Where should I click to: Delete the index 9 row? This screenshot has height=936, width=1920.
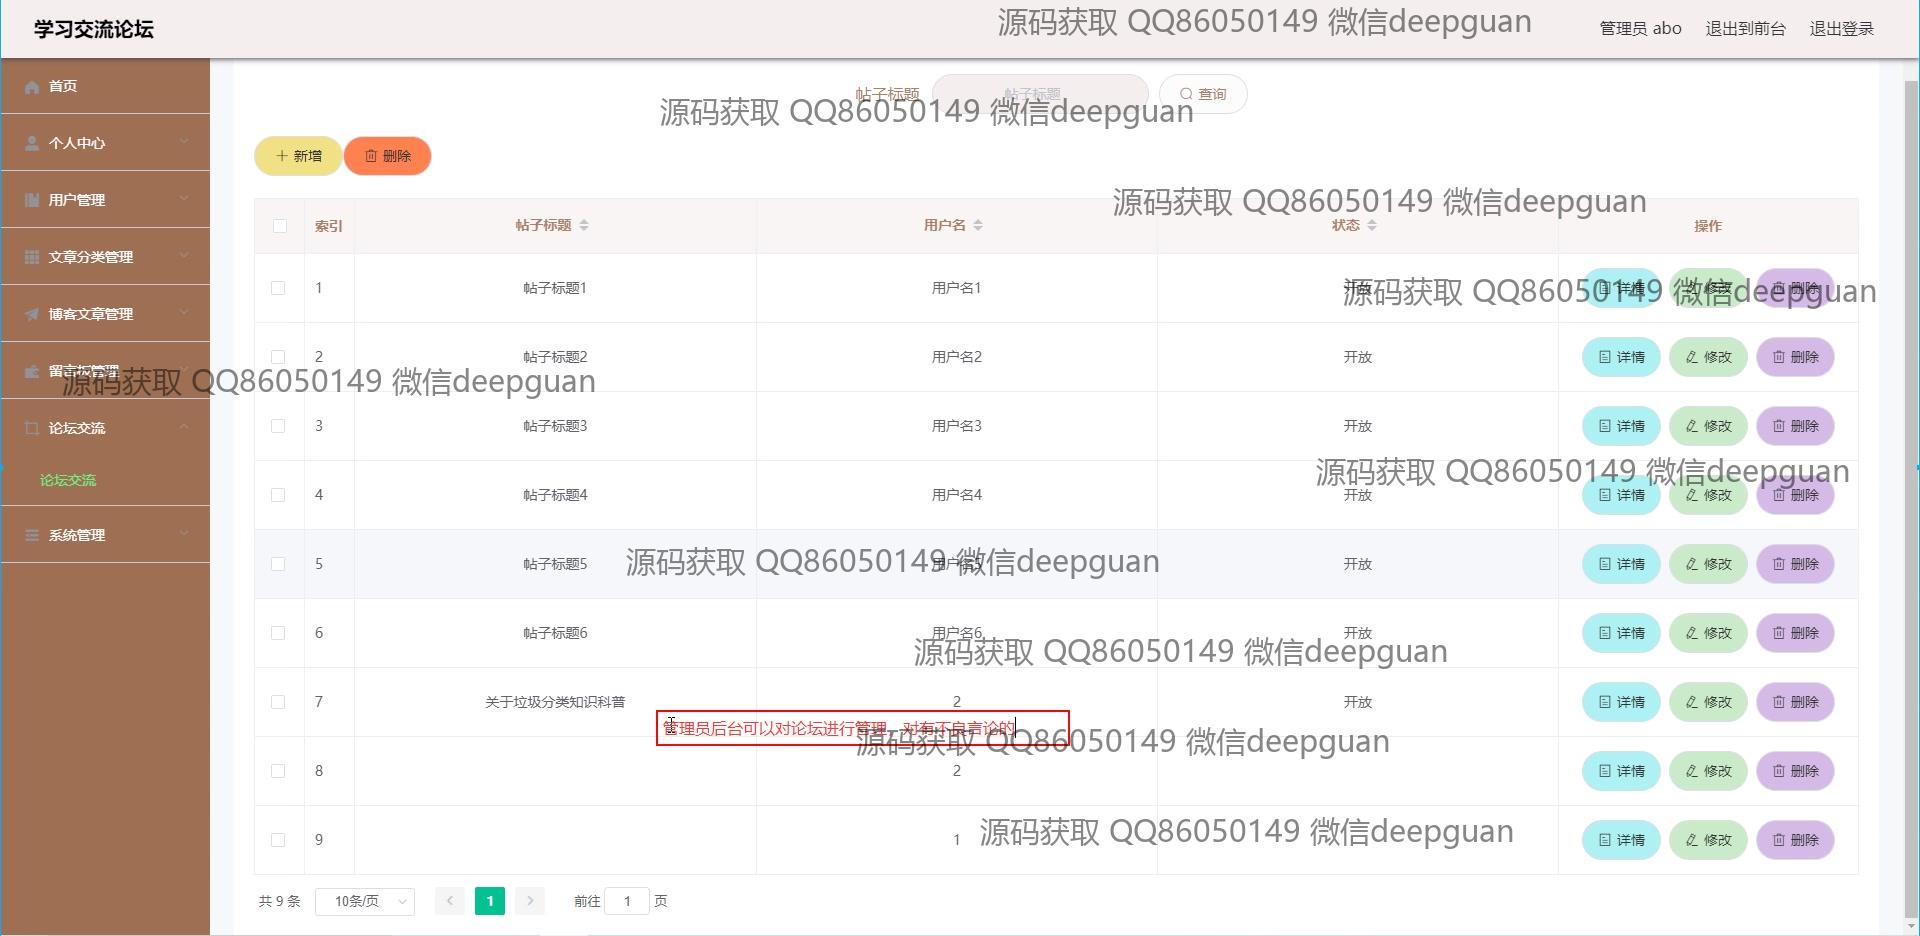1795,840
